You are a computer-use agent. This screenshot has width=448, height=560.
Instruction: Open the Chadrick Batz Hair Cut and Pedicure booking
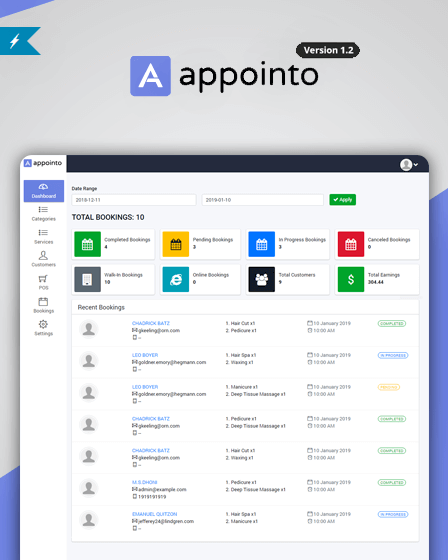coord(151,323)
